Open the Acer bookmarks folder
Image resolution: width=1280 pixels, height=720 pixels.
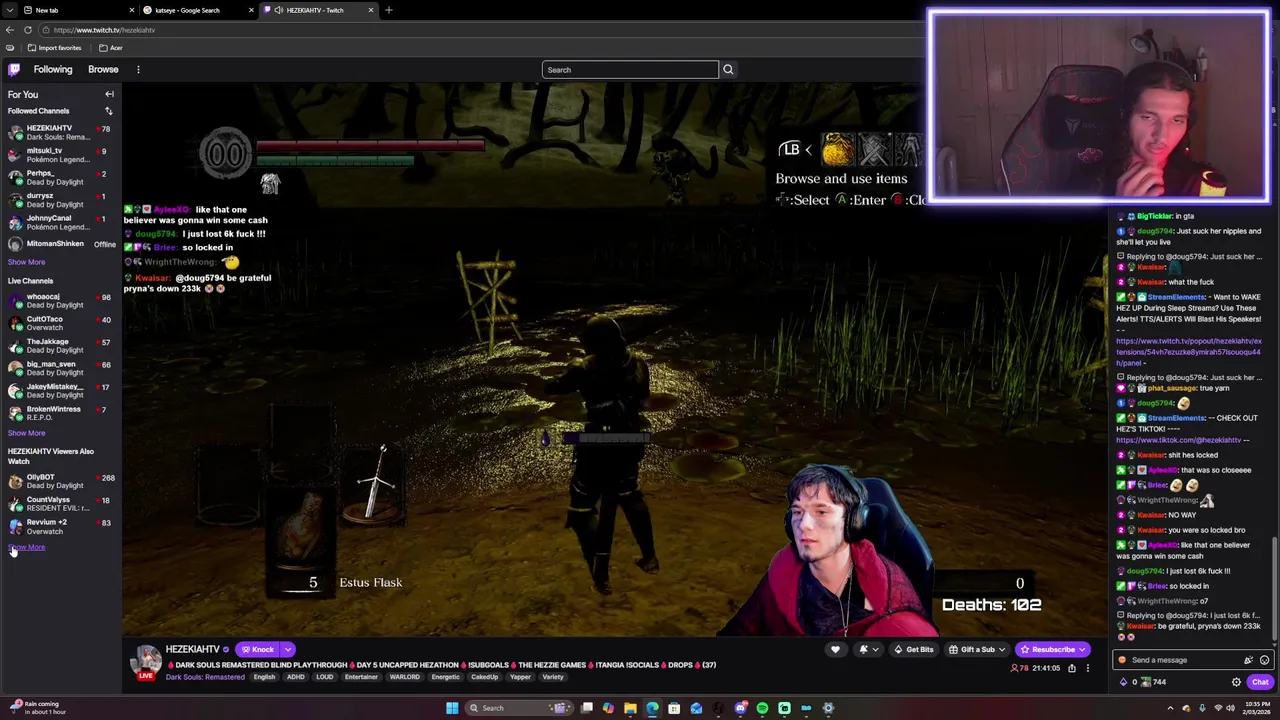click(x=110, y=48)
